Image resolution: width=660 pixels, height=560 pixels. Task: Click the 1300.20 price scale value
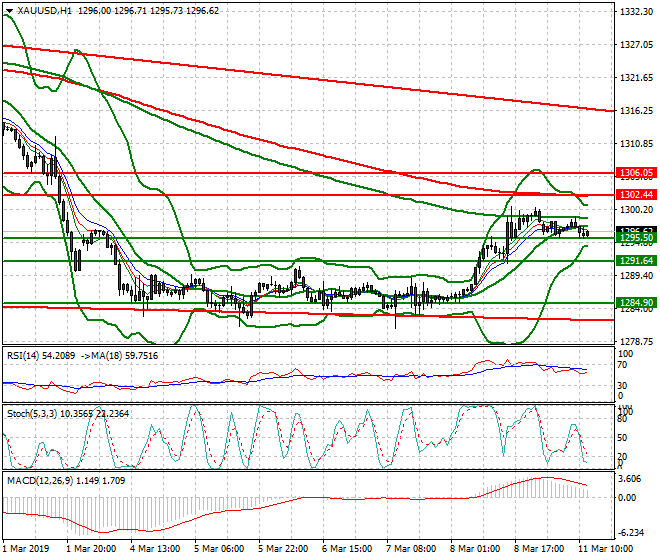(636, 209)
